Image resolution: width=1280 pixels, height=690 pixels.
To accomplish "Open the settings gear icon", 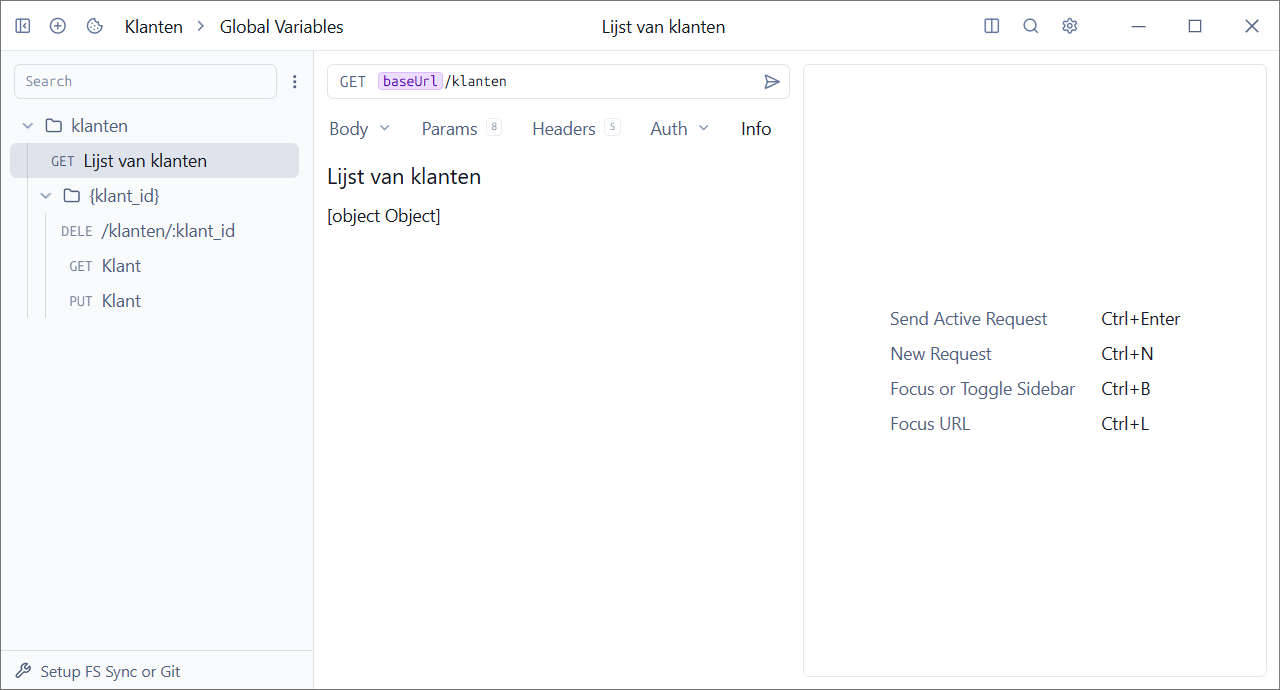I will pyautogui.click(x=1070, y=26).
